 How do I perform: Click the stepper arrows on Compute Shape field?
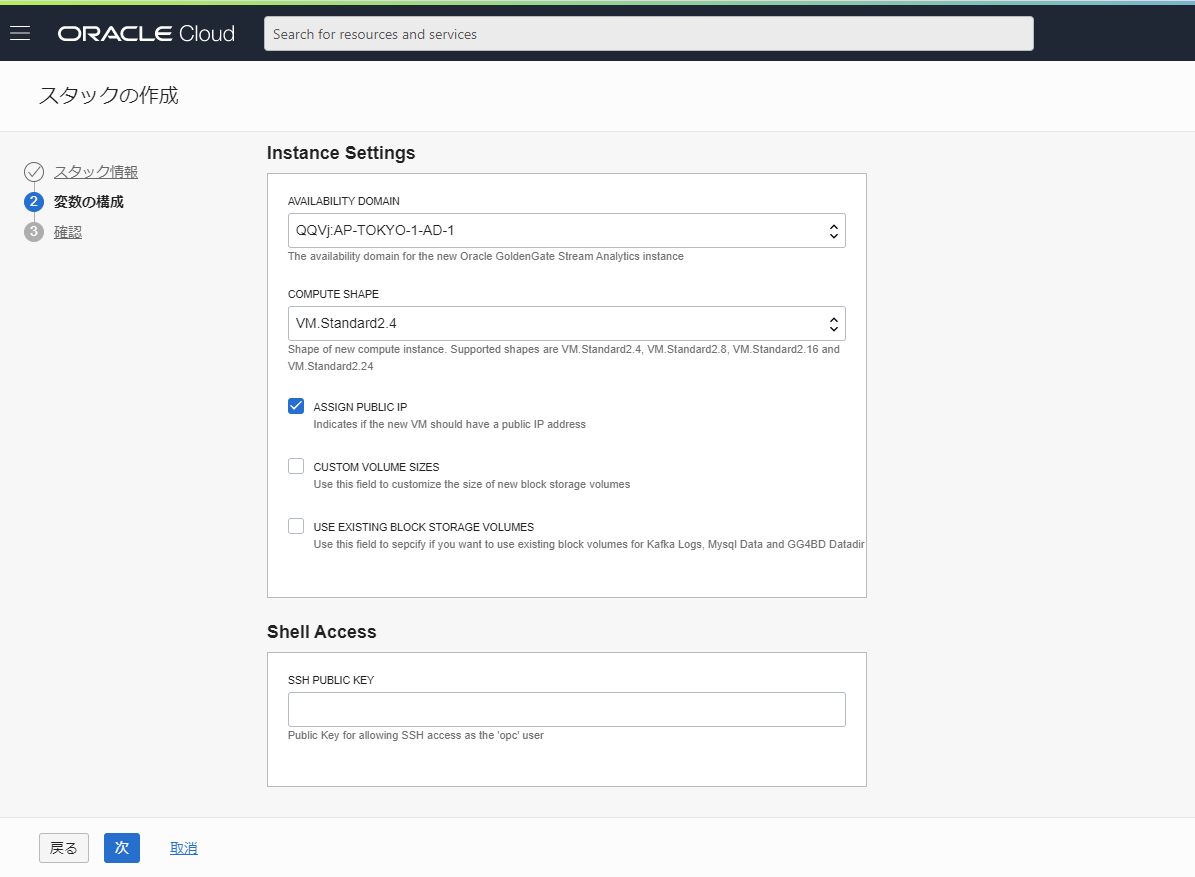(832, 323)
